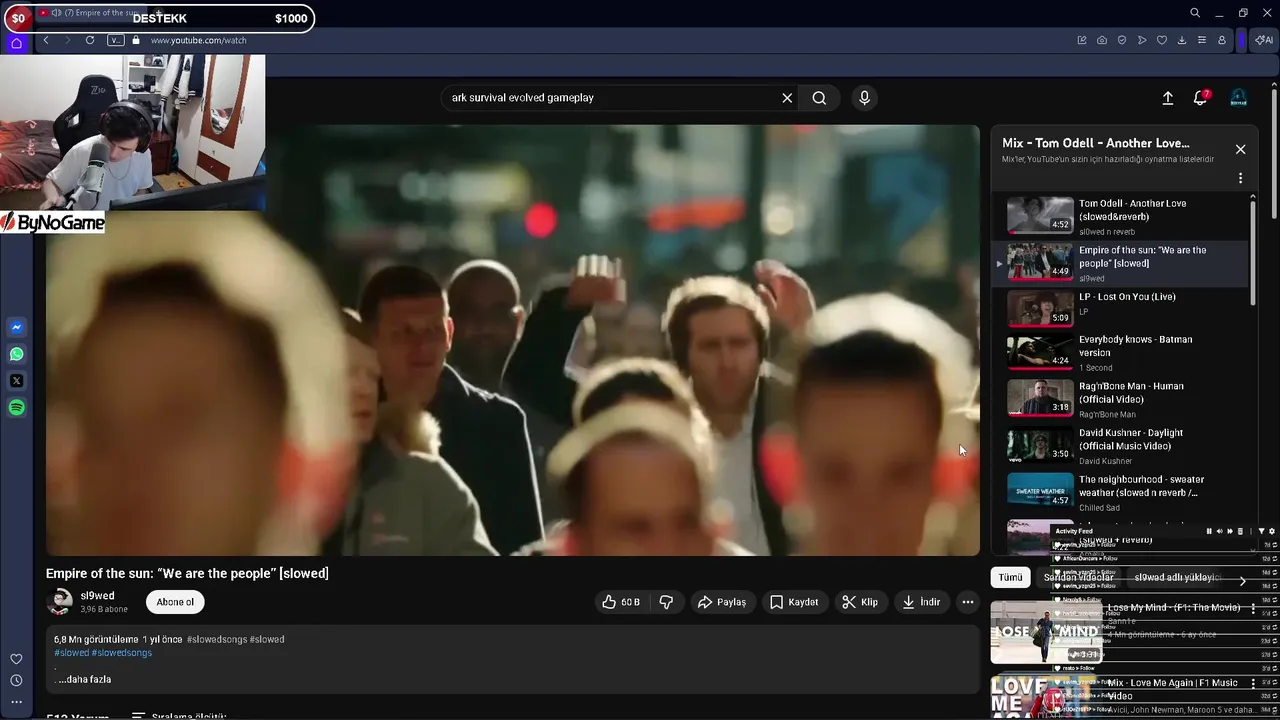The height and width of the screenshot is (720, 1280).
Task: Open YouTube notifications bell
Action: click(1200, 98)
